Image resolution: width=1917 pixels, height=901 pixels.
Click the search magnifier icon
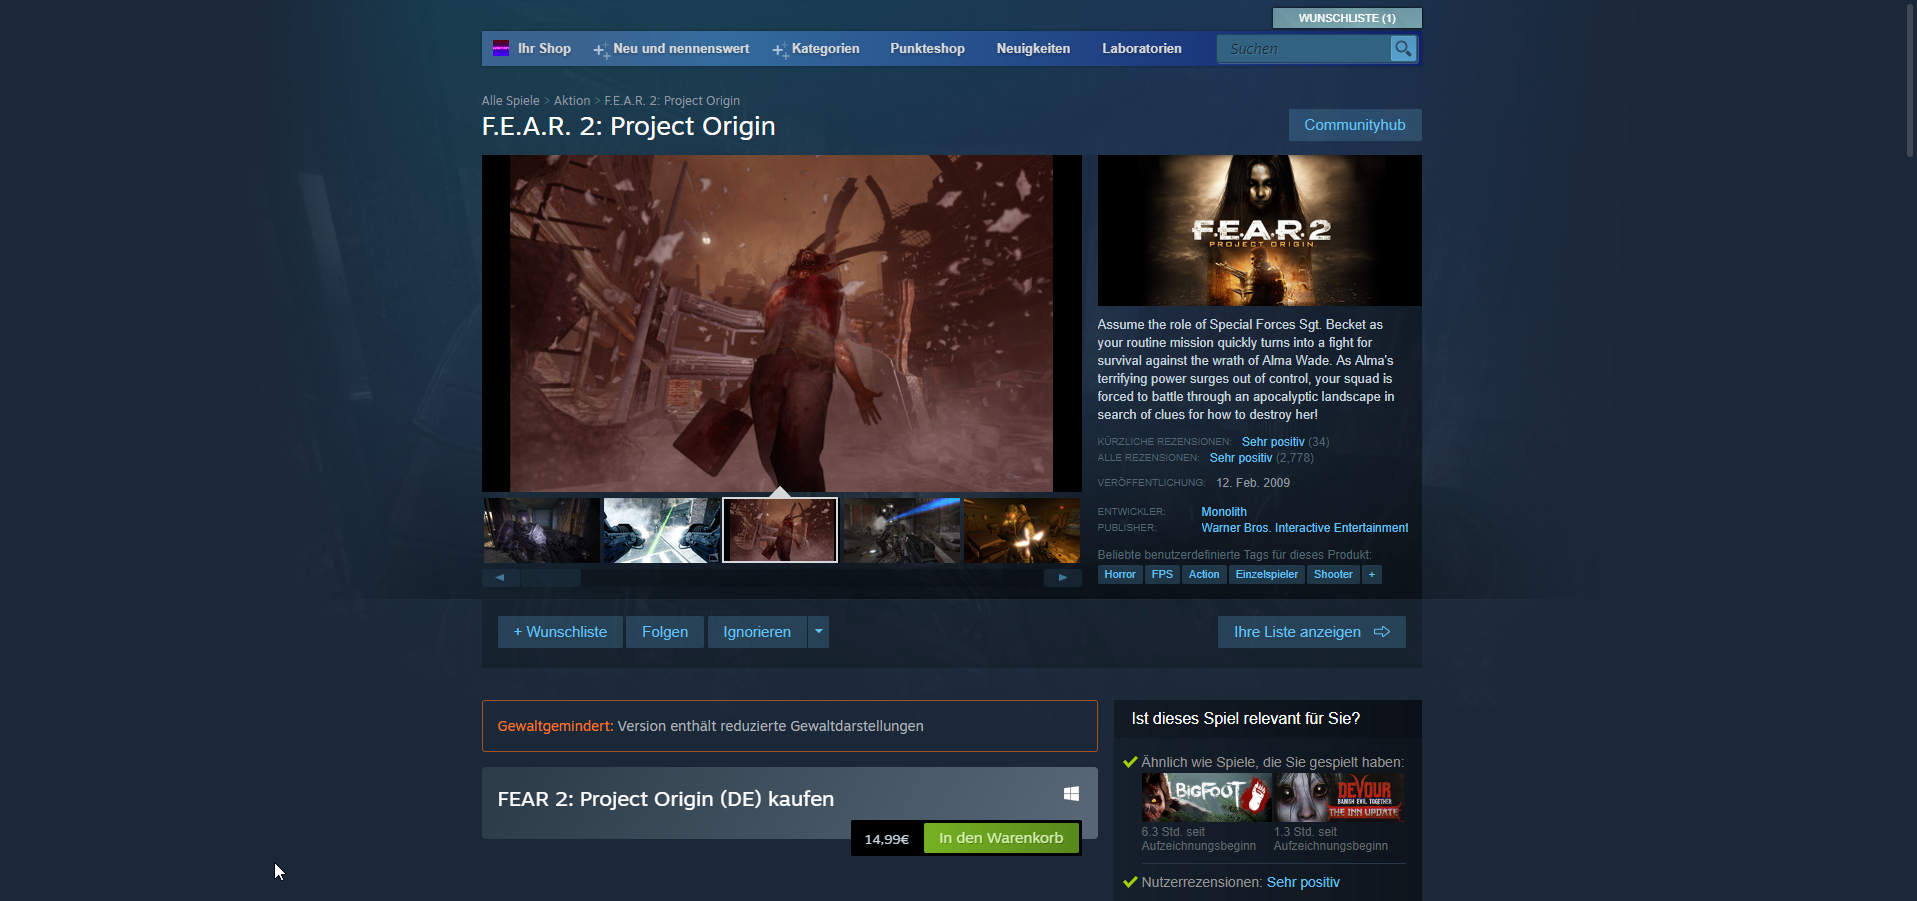pyautogui.click(x=1403, y=48)
